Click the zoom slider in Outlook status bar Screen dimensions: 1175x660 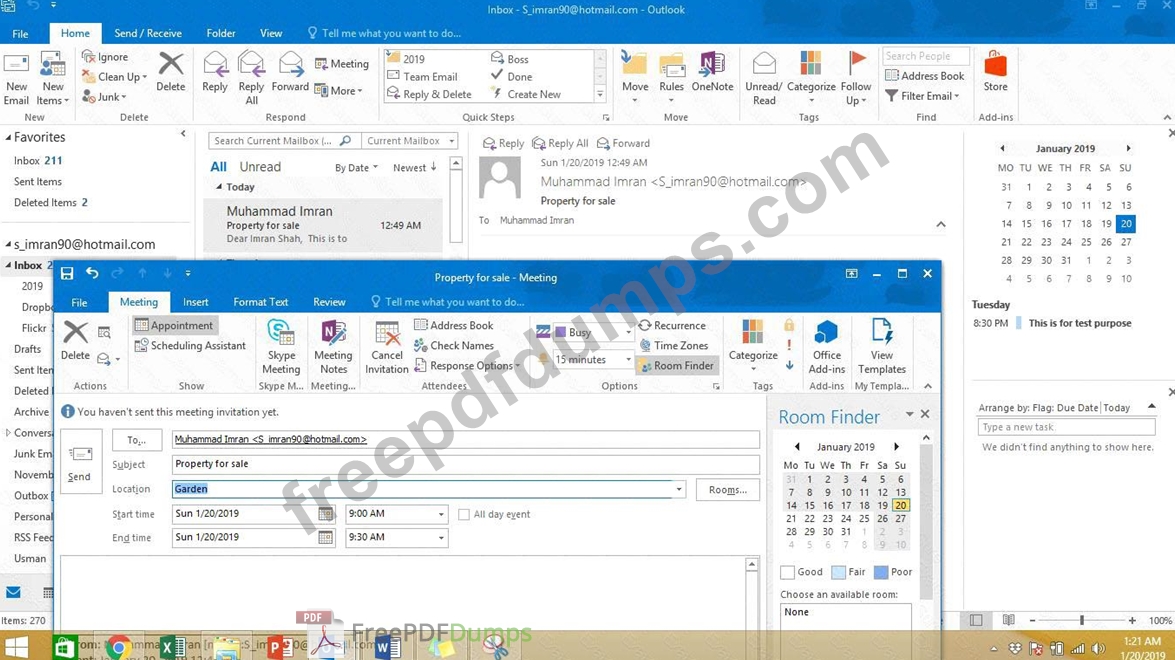1081,620
